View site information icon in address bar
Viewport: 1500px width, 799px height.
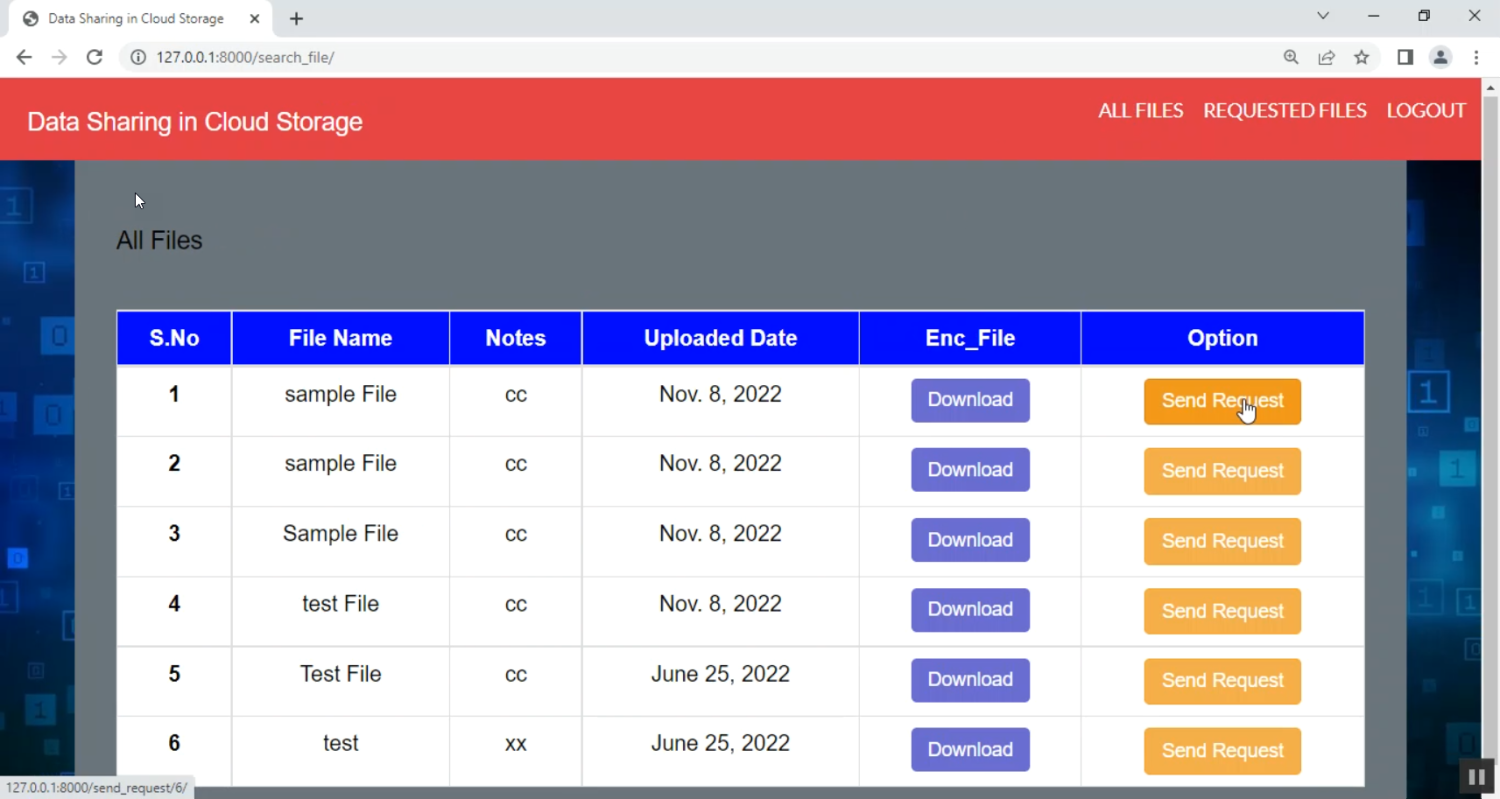click(x=138, y=57)
